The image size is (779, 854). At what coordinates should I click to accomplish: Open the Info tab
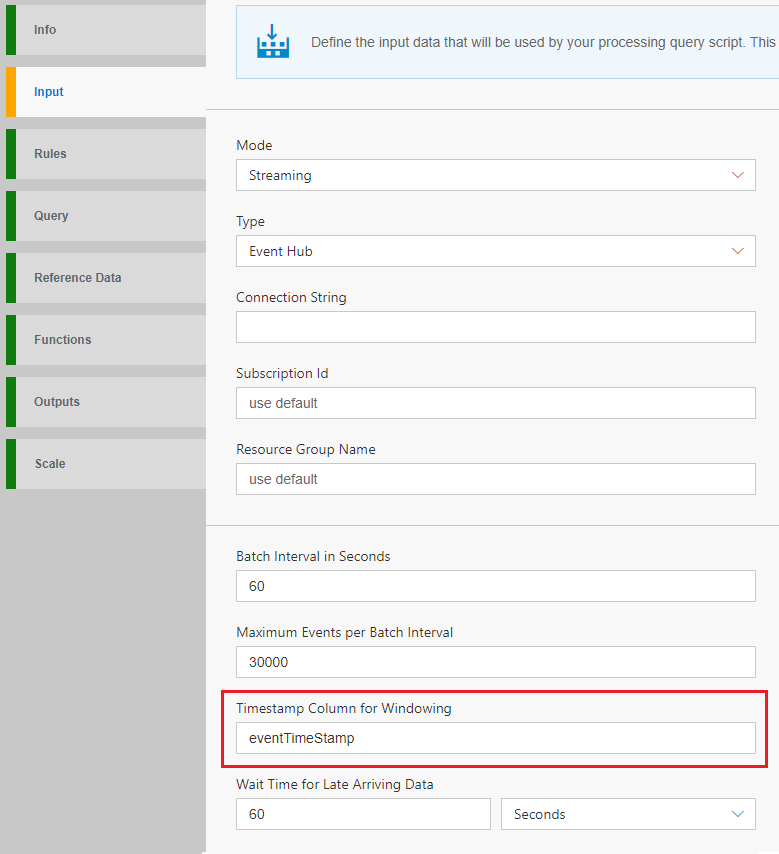pyautogui.click(x=105, y=30)
